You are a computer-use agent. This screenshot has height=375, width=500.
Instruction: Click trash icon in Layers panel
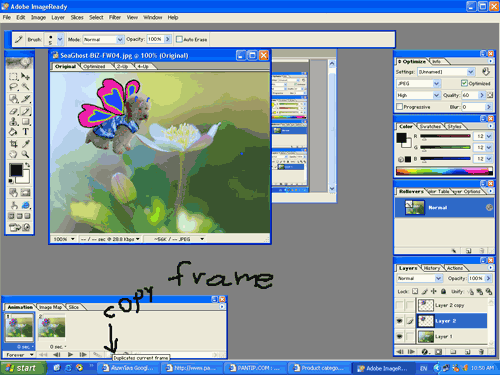pos(481,352)
